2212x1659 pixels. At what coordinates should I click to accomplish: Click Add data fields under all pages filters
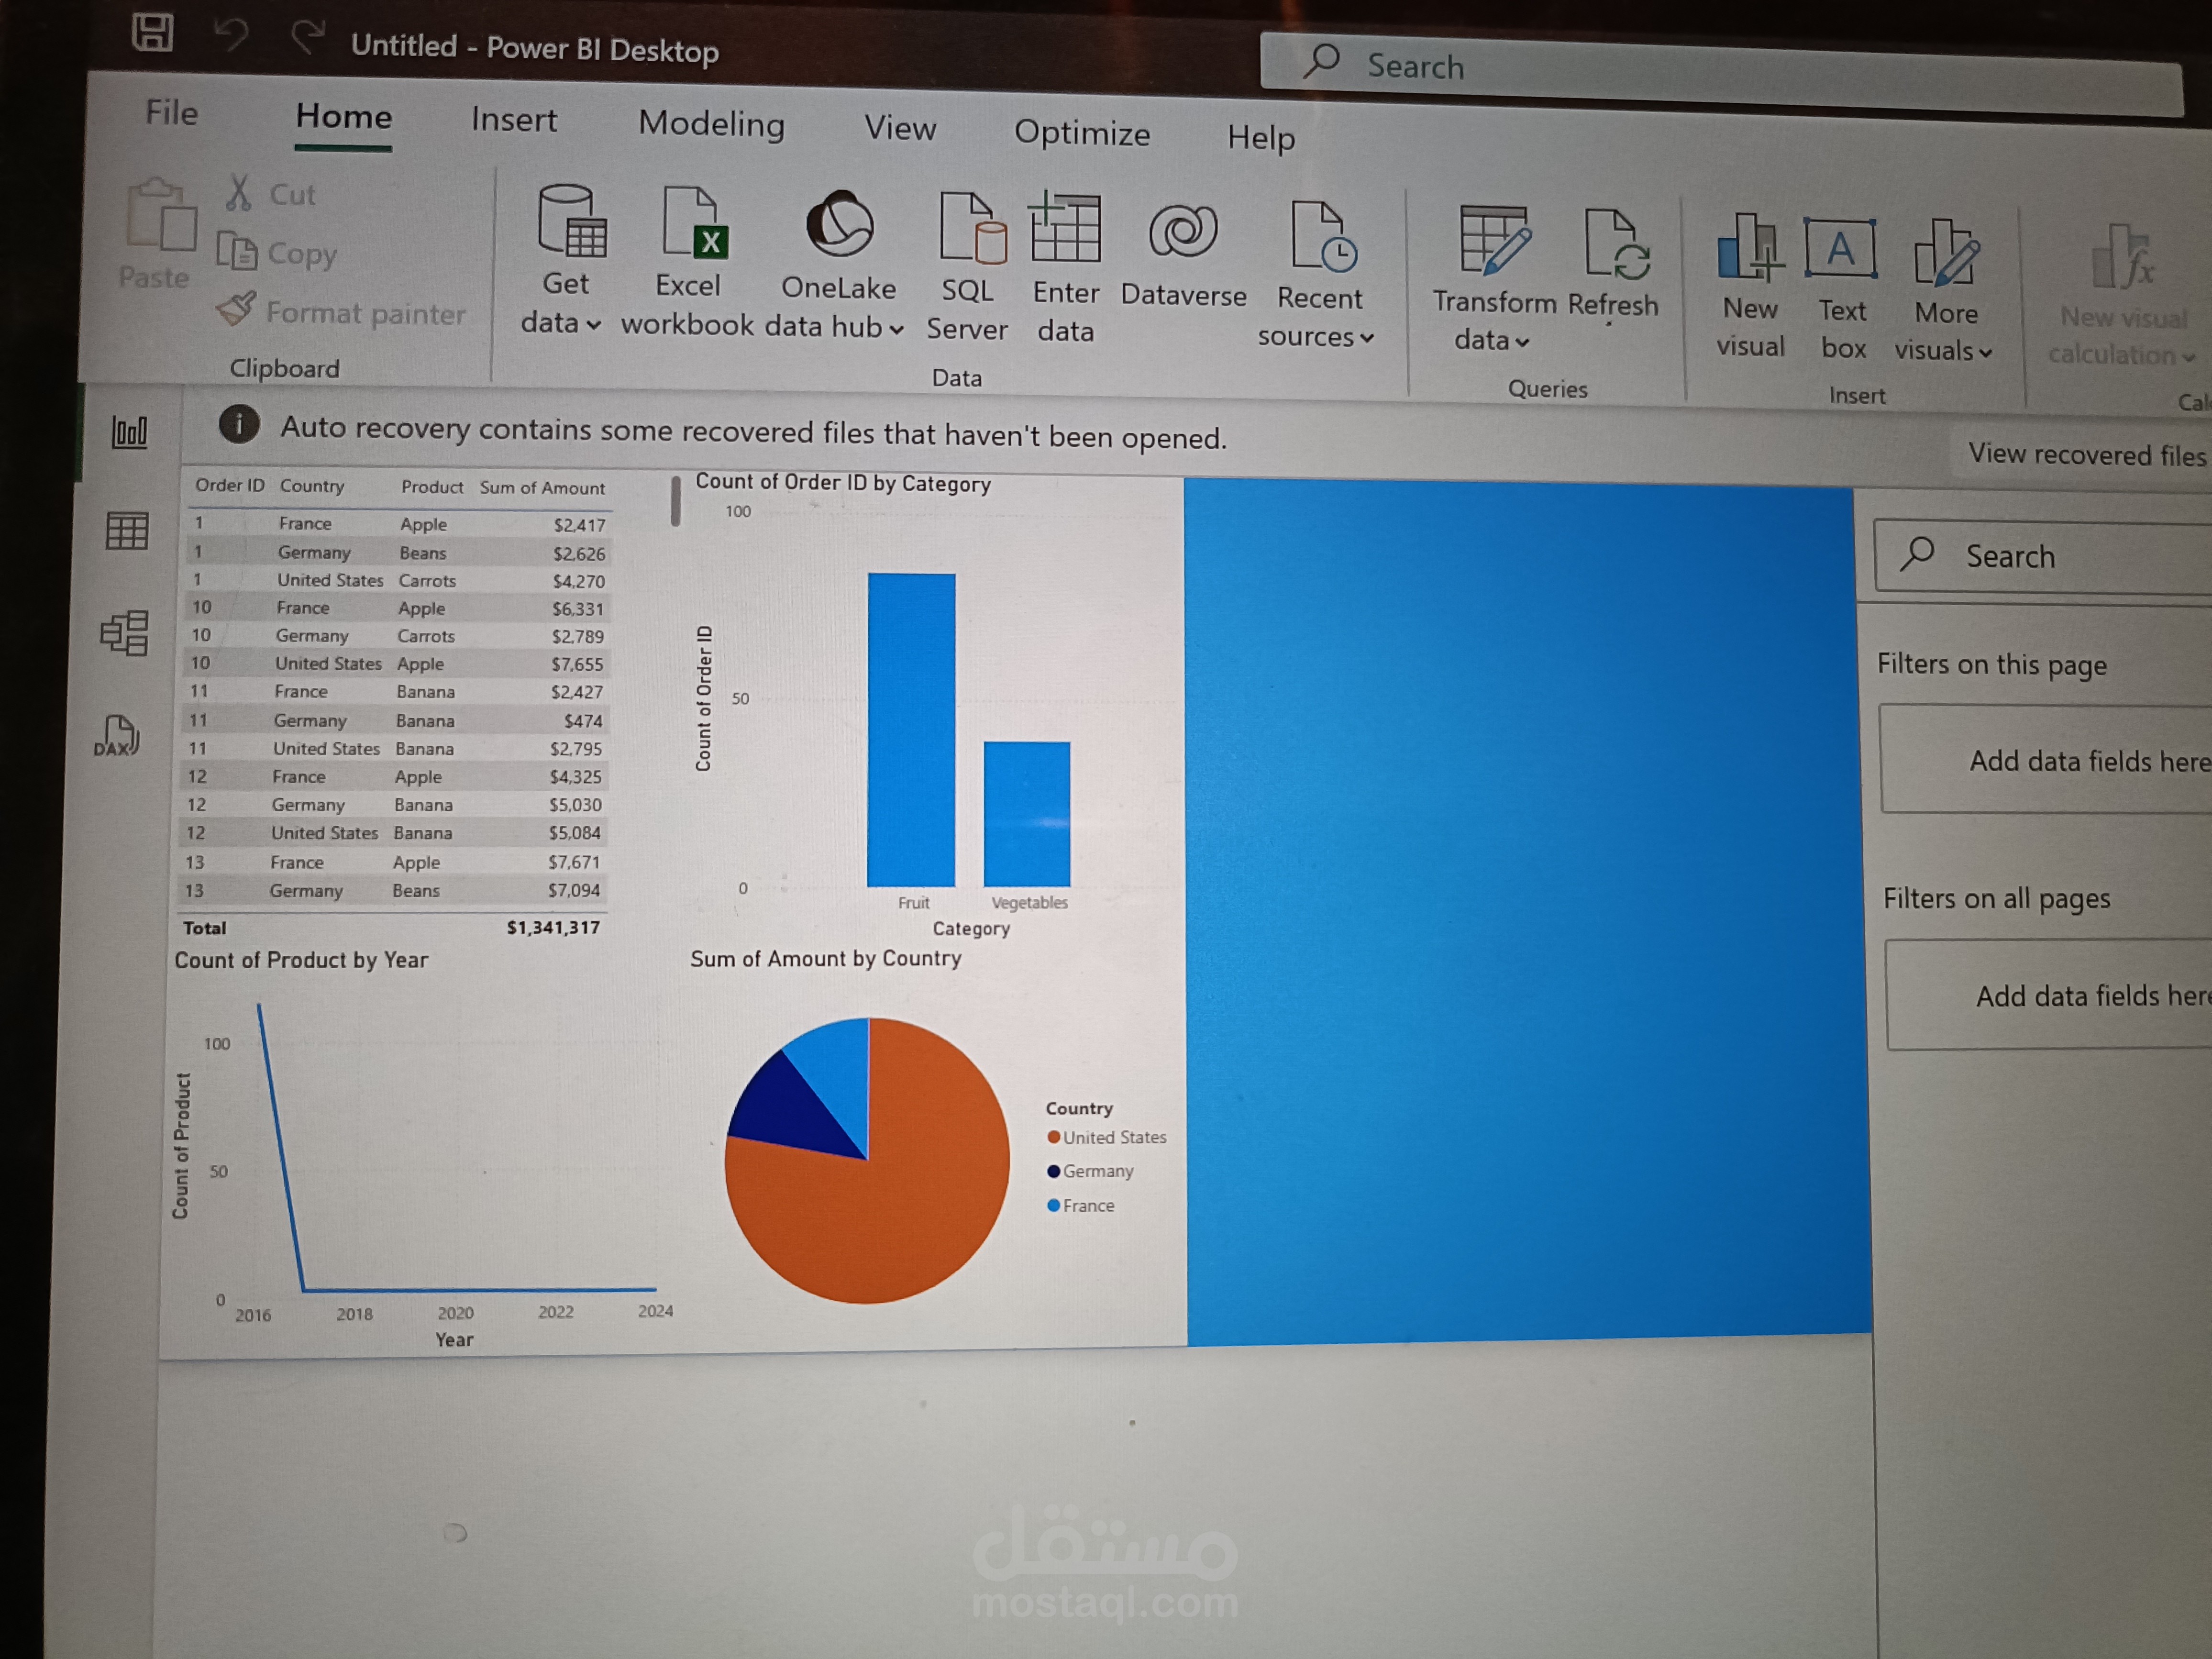point(2050,996)
